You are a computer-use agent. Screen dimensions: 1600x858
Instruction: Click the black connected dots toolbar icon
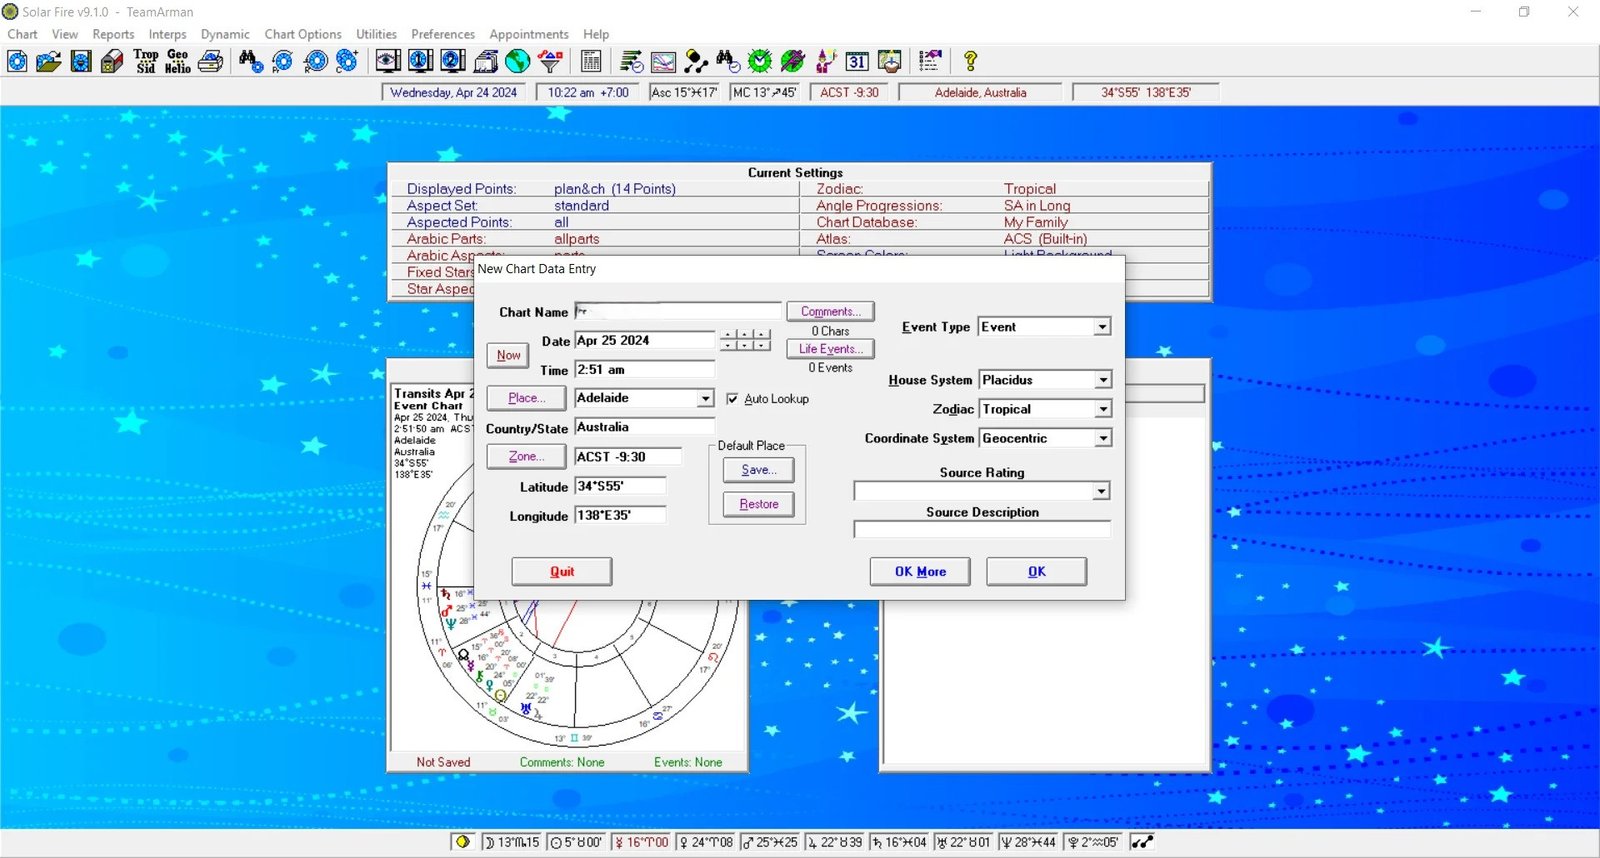696,62
